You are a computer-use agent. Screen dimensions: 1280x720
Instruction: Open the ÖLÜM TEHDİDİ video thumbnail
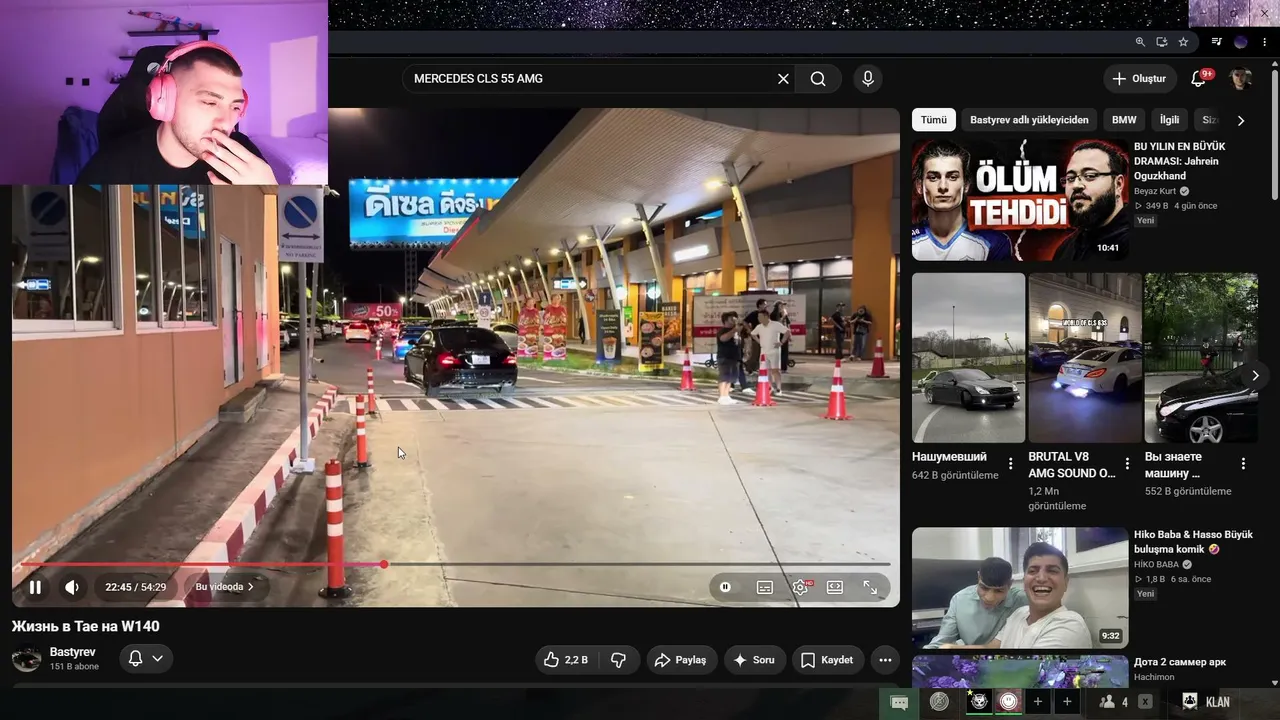[1020, 199]
